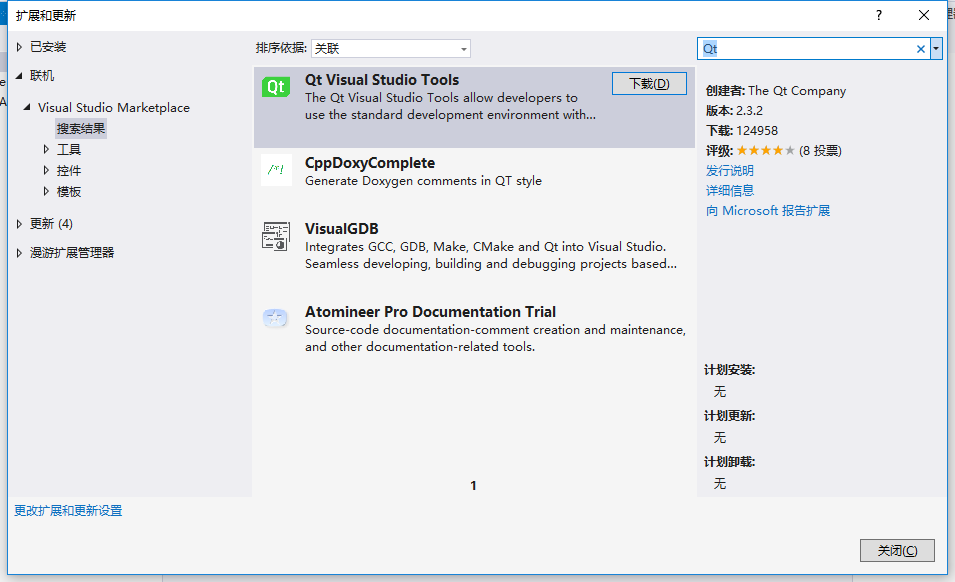Select the VisualGDB result title
The width and height of the screenshot is (955, 582).
pyautogui.click(x=342, y=229)
